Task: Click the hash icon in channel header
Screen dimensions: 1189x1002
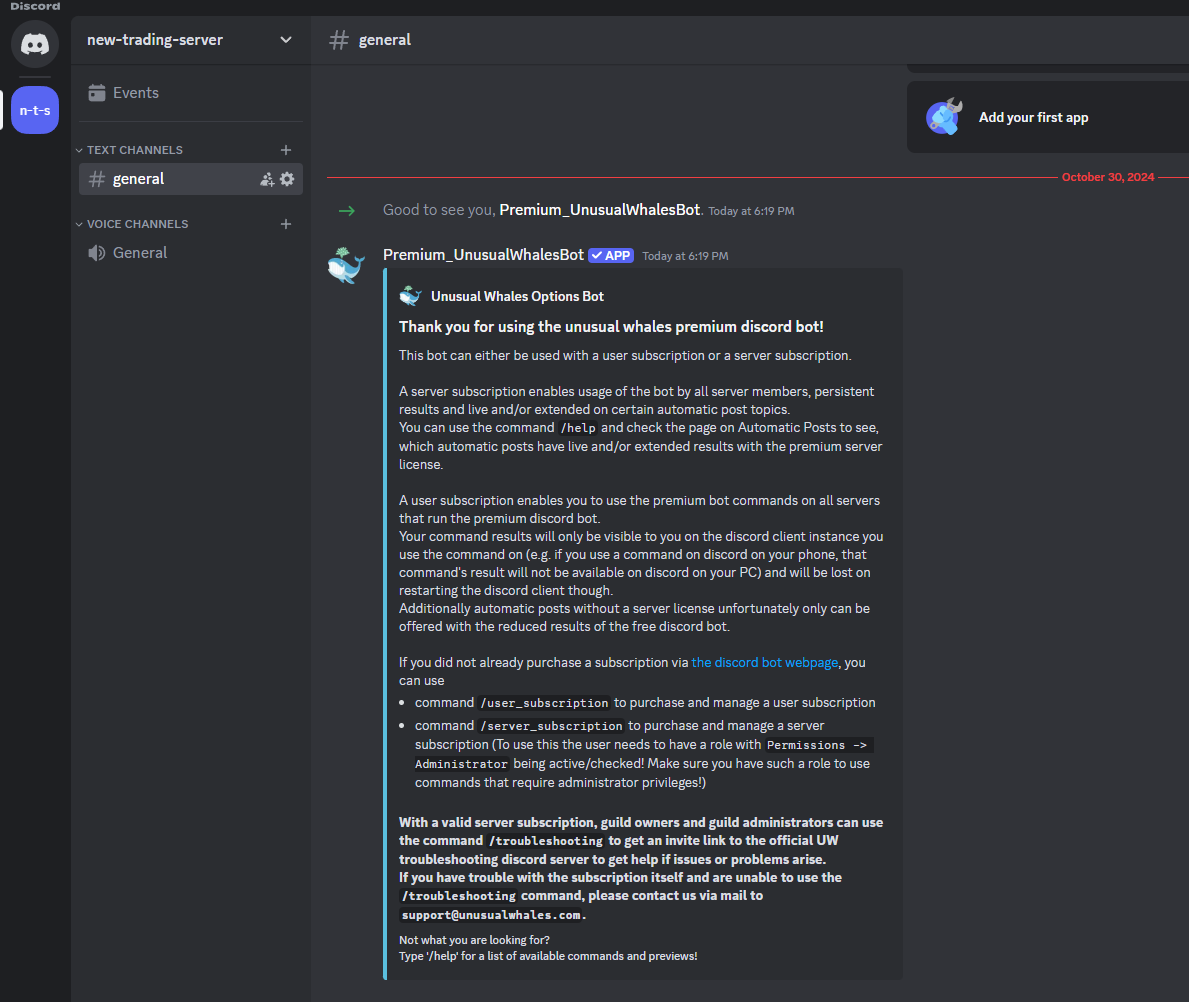Action: pyautogui.click(x=339, y=39)
